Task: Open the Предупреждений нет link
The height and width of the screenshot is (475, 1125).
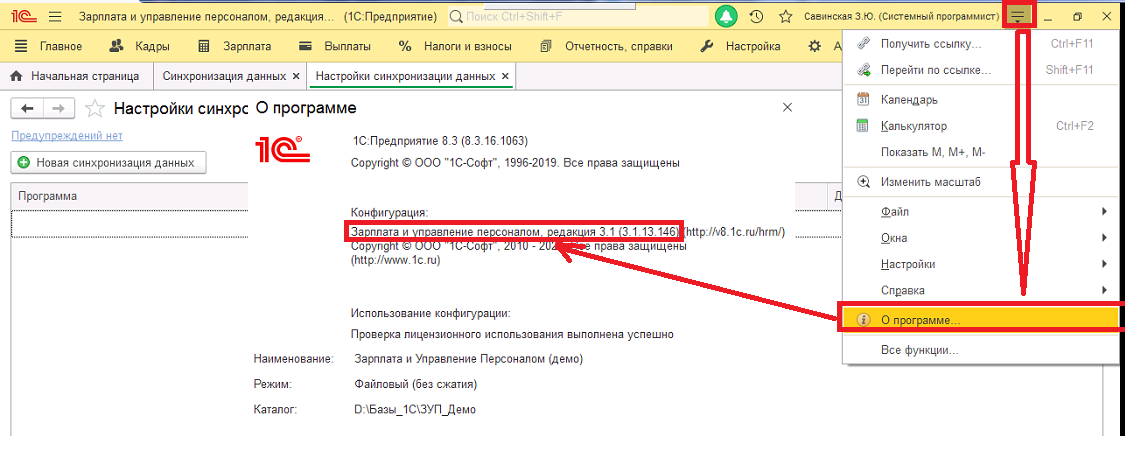Action: click(67, 135)
